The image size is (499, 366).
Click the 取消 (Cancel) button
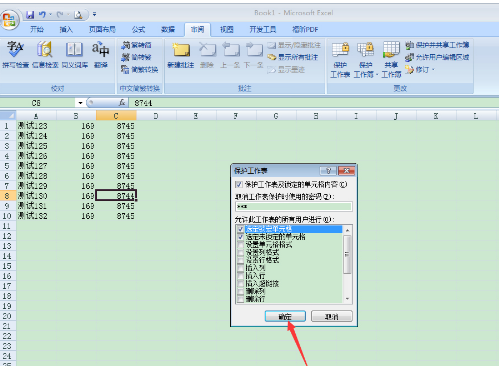tap(332, 316)
